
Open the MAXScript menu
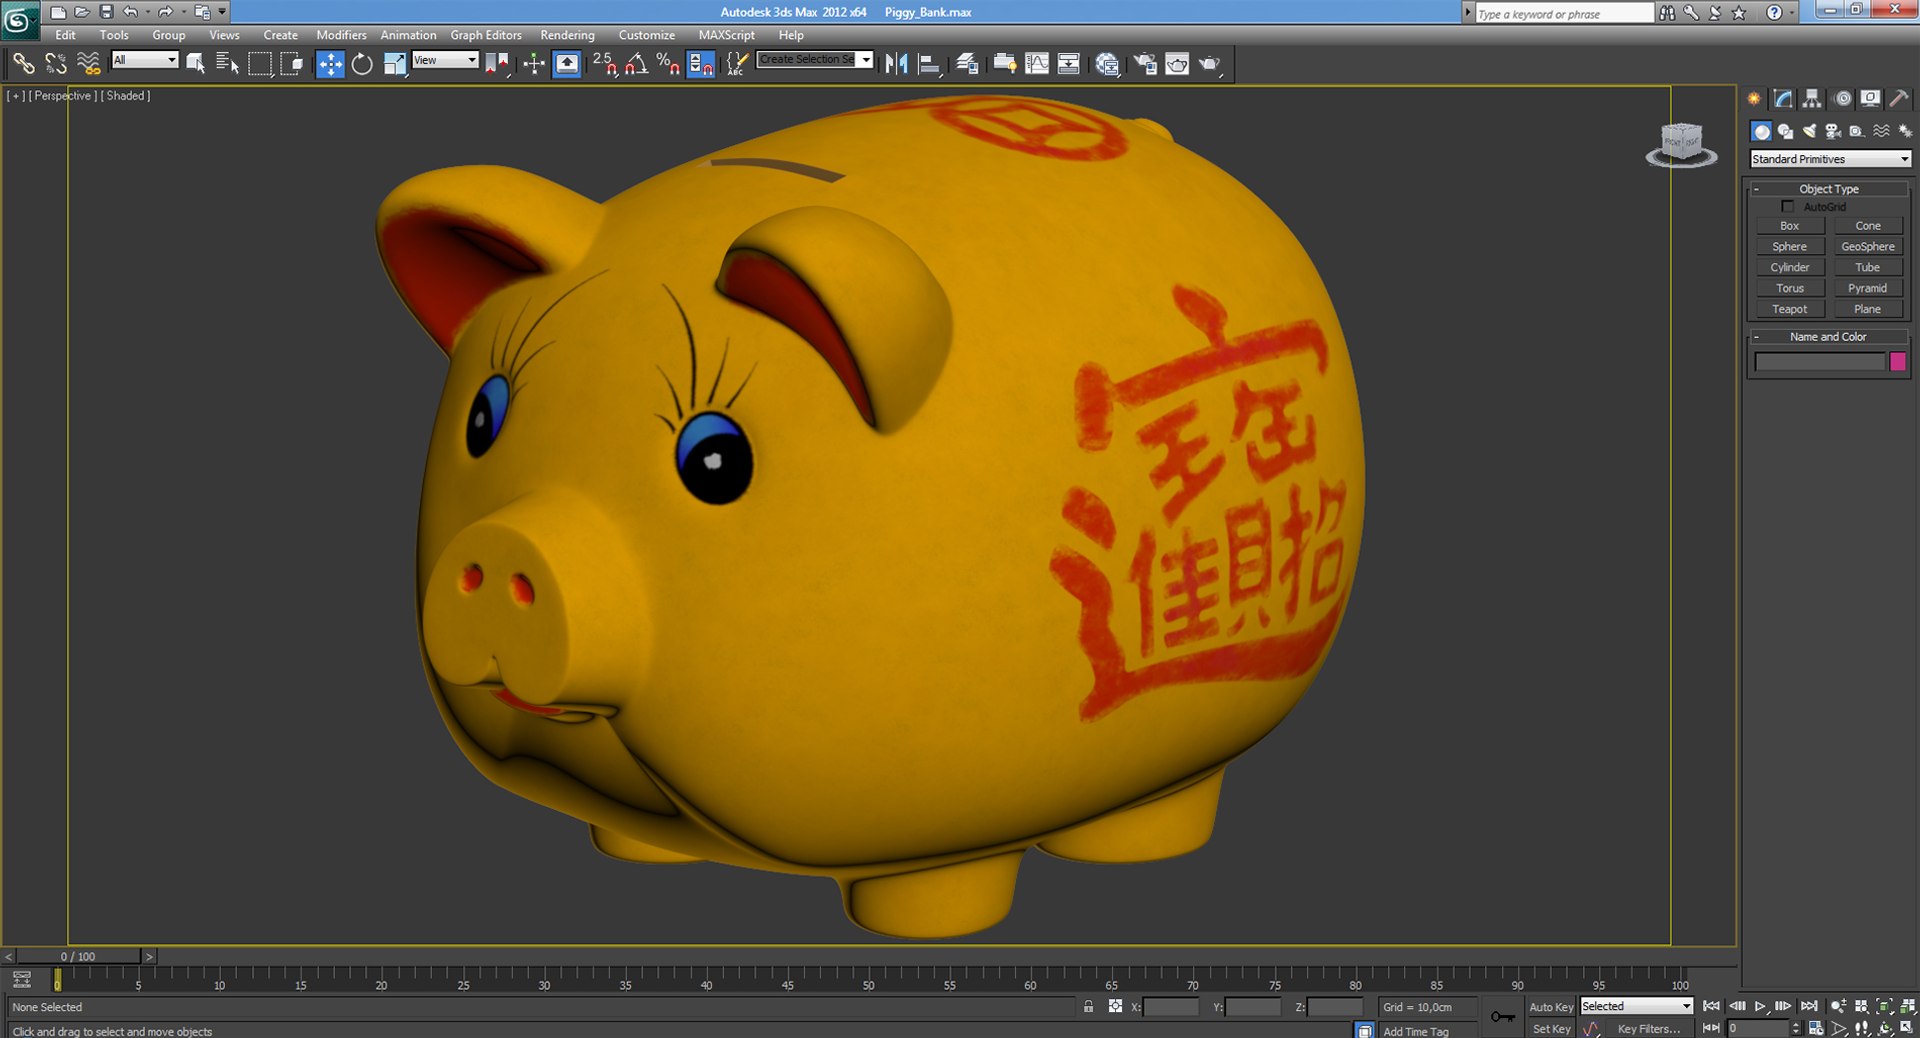point(727,35)
